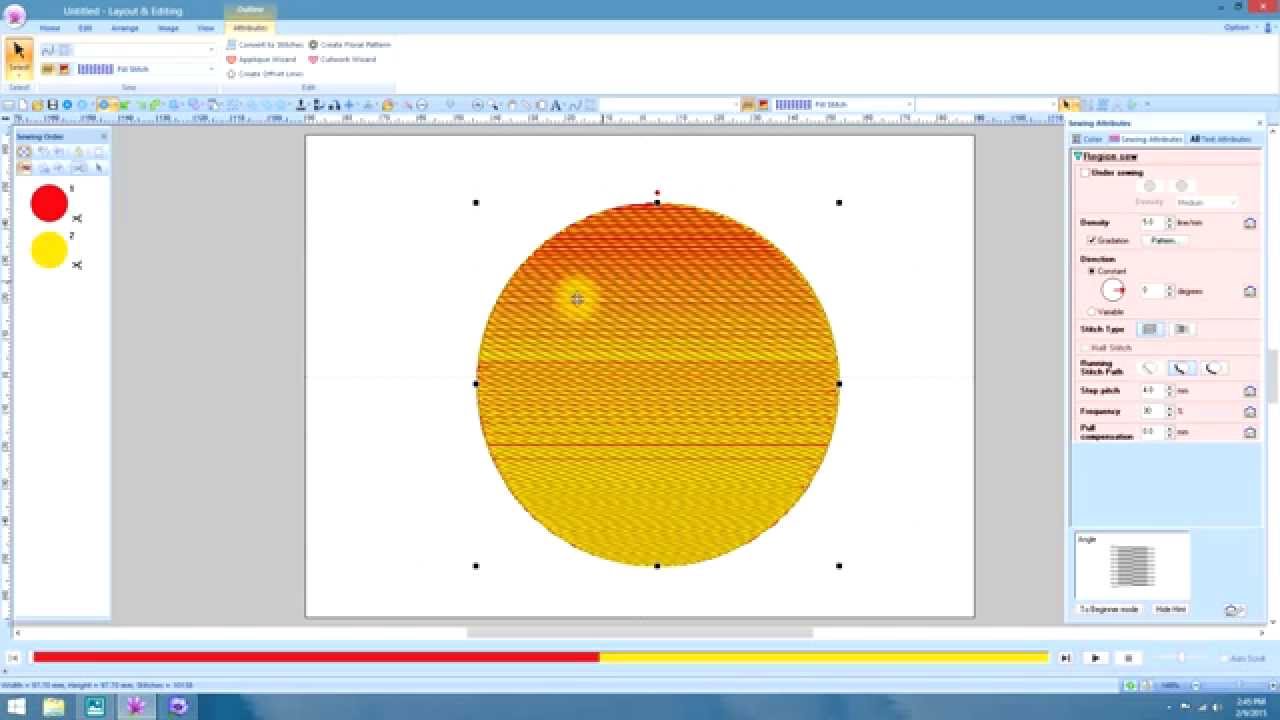Click the Pattern button next to Gradation
1280x720 pixels.
tap(1164, 240)
